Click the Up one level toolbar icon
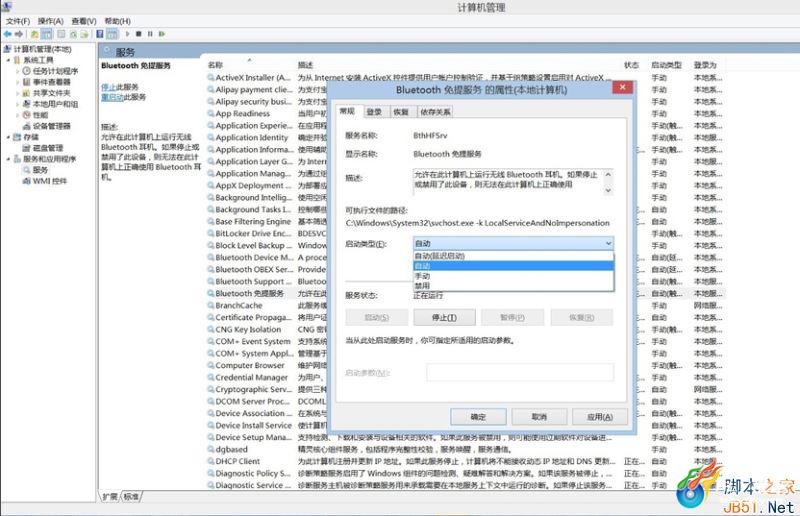This screenshot has height=516, width=800. pyautogui.click(x=34, y=34)
